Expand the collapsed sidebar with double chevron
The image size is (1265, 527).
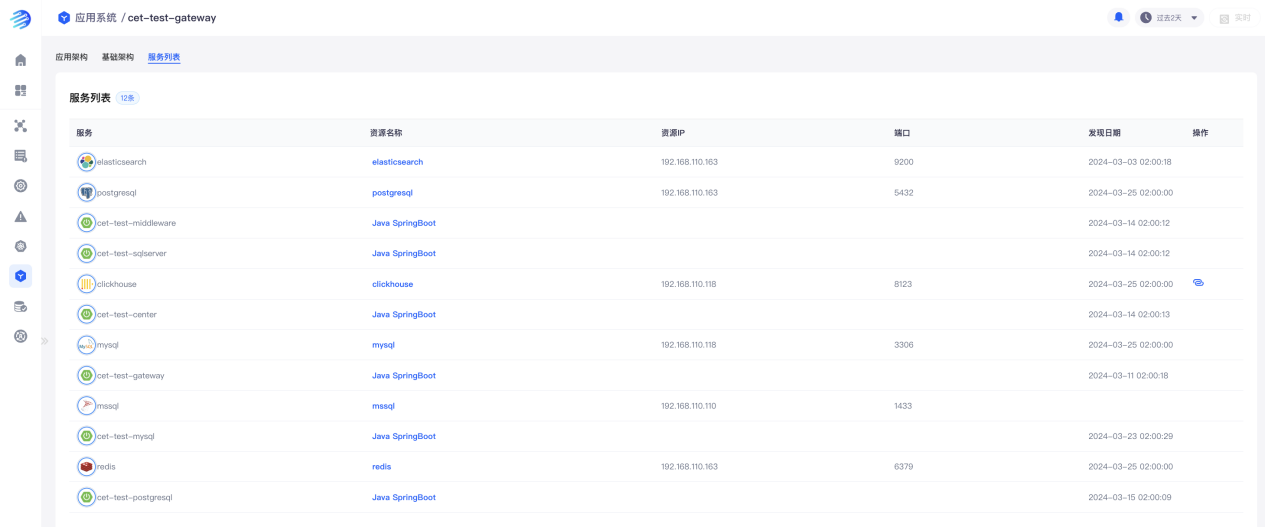(44, 341)
